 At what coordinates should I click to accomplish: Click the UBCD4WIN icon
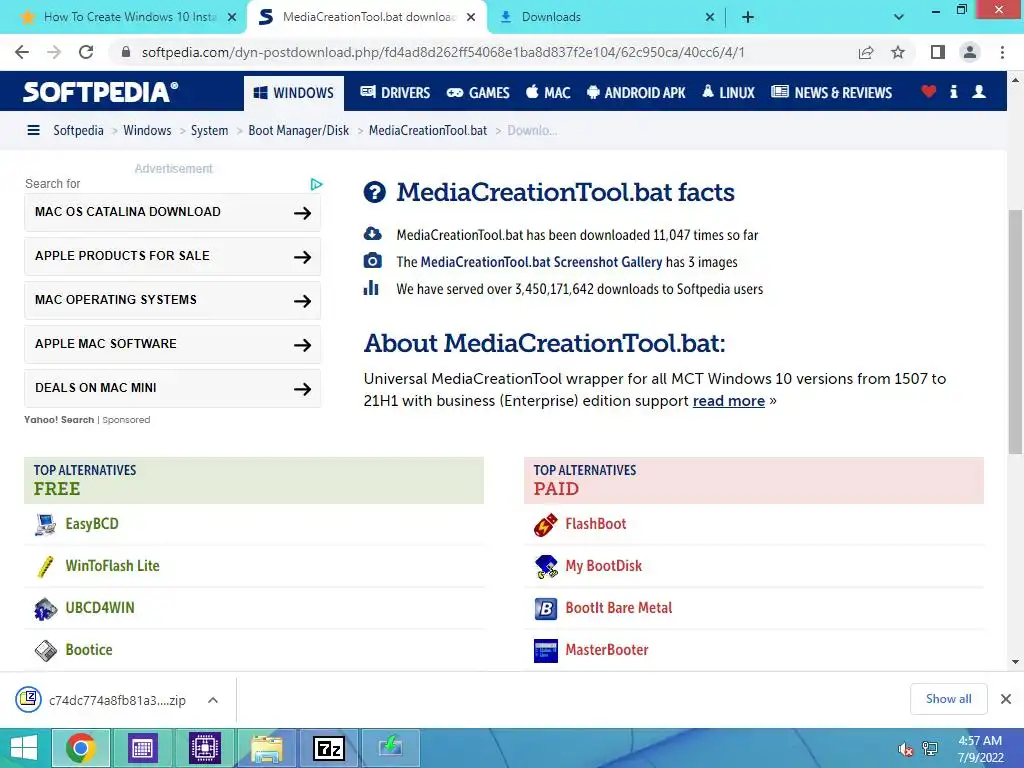pos(45,609)
